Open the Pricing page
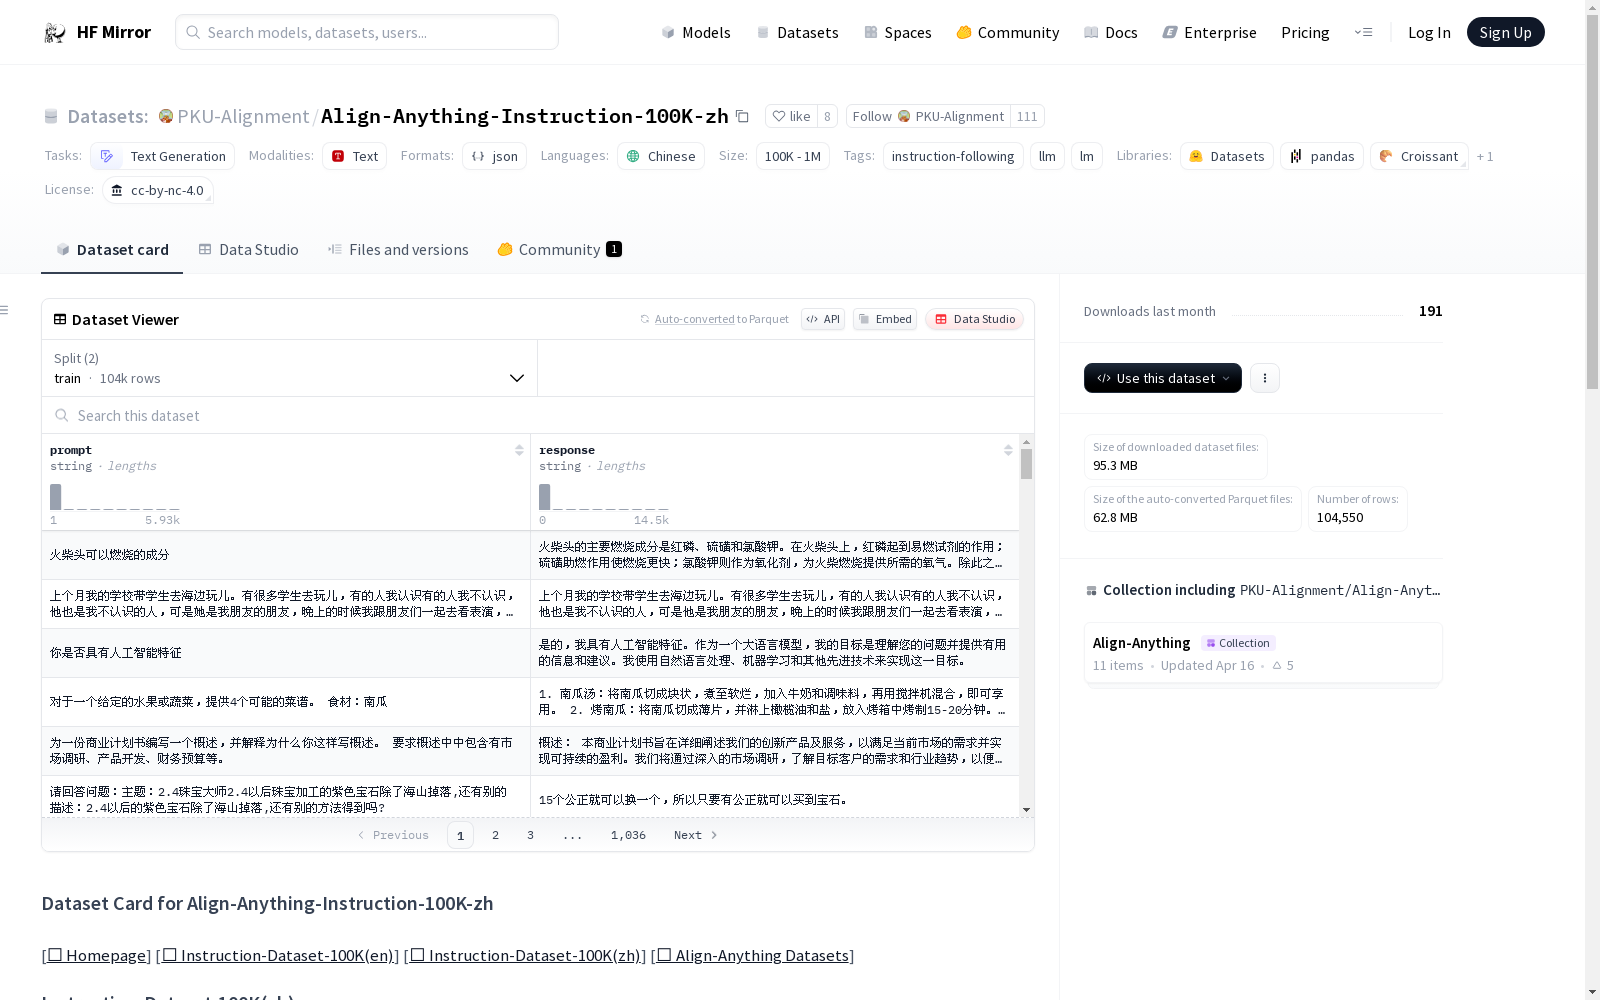Screen dimensions: 1600x1000 coord(1305,32)
